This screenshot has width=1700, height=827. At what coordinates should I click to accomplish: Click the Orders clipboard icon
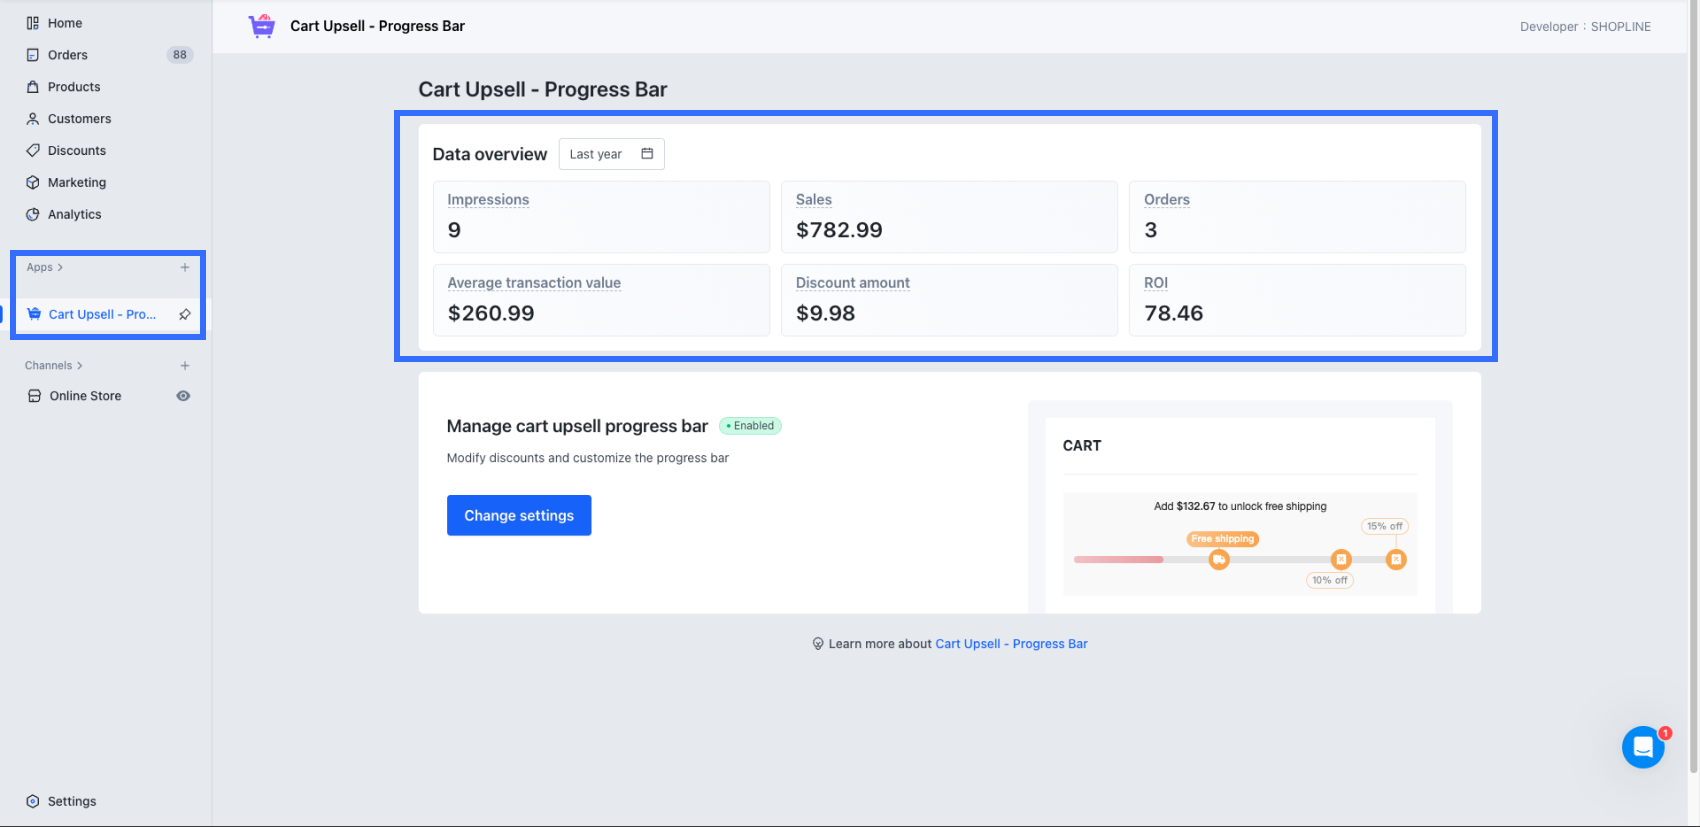point(33,55)
